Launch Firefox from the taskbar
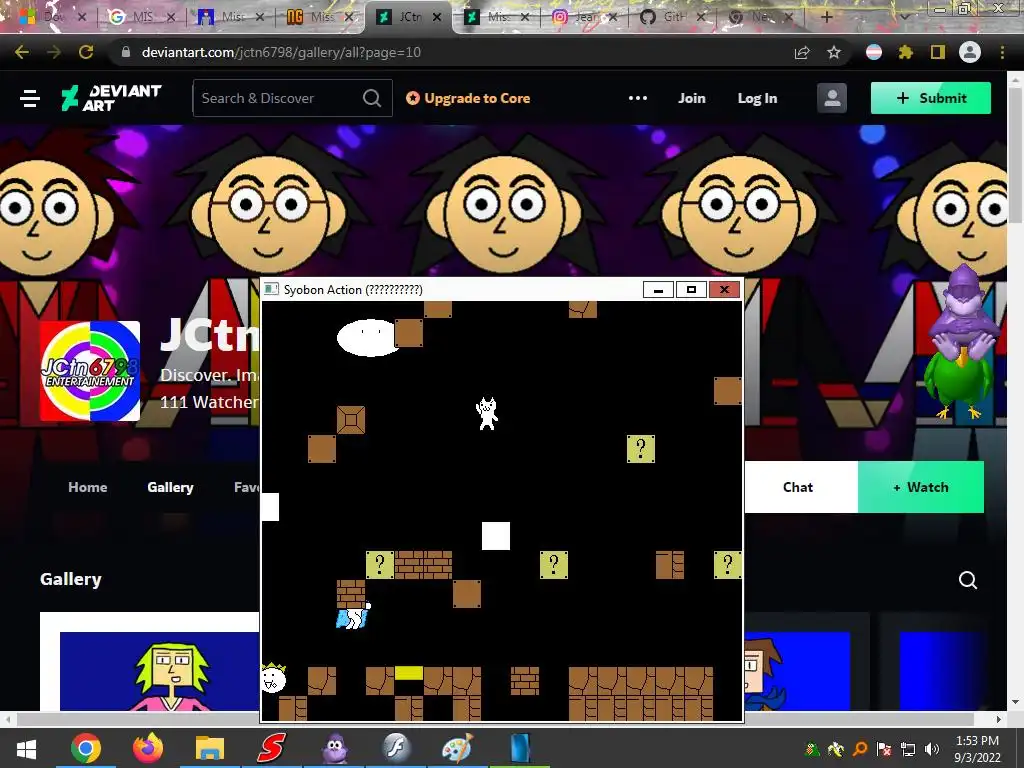1024x768 pixels. (148, 748)
